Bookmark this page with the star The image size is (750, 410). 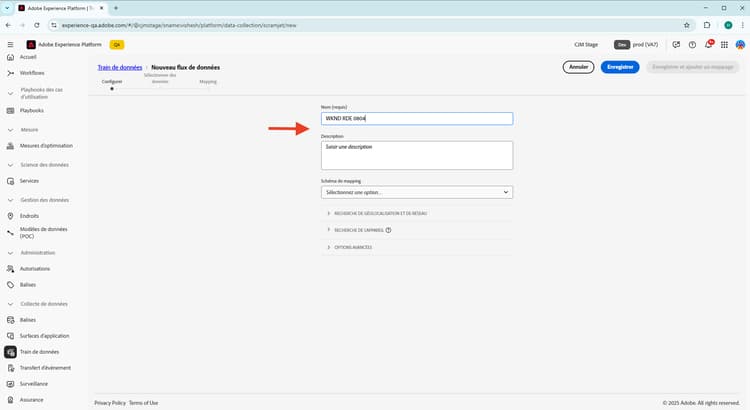686,25
